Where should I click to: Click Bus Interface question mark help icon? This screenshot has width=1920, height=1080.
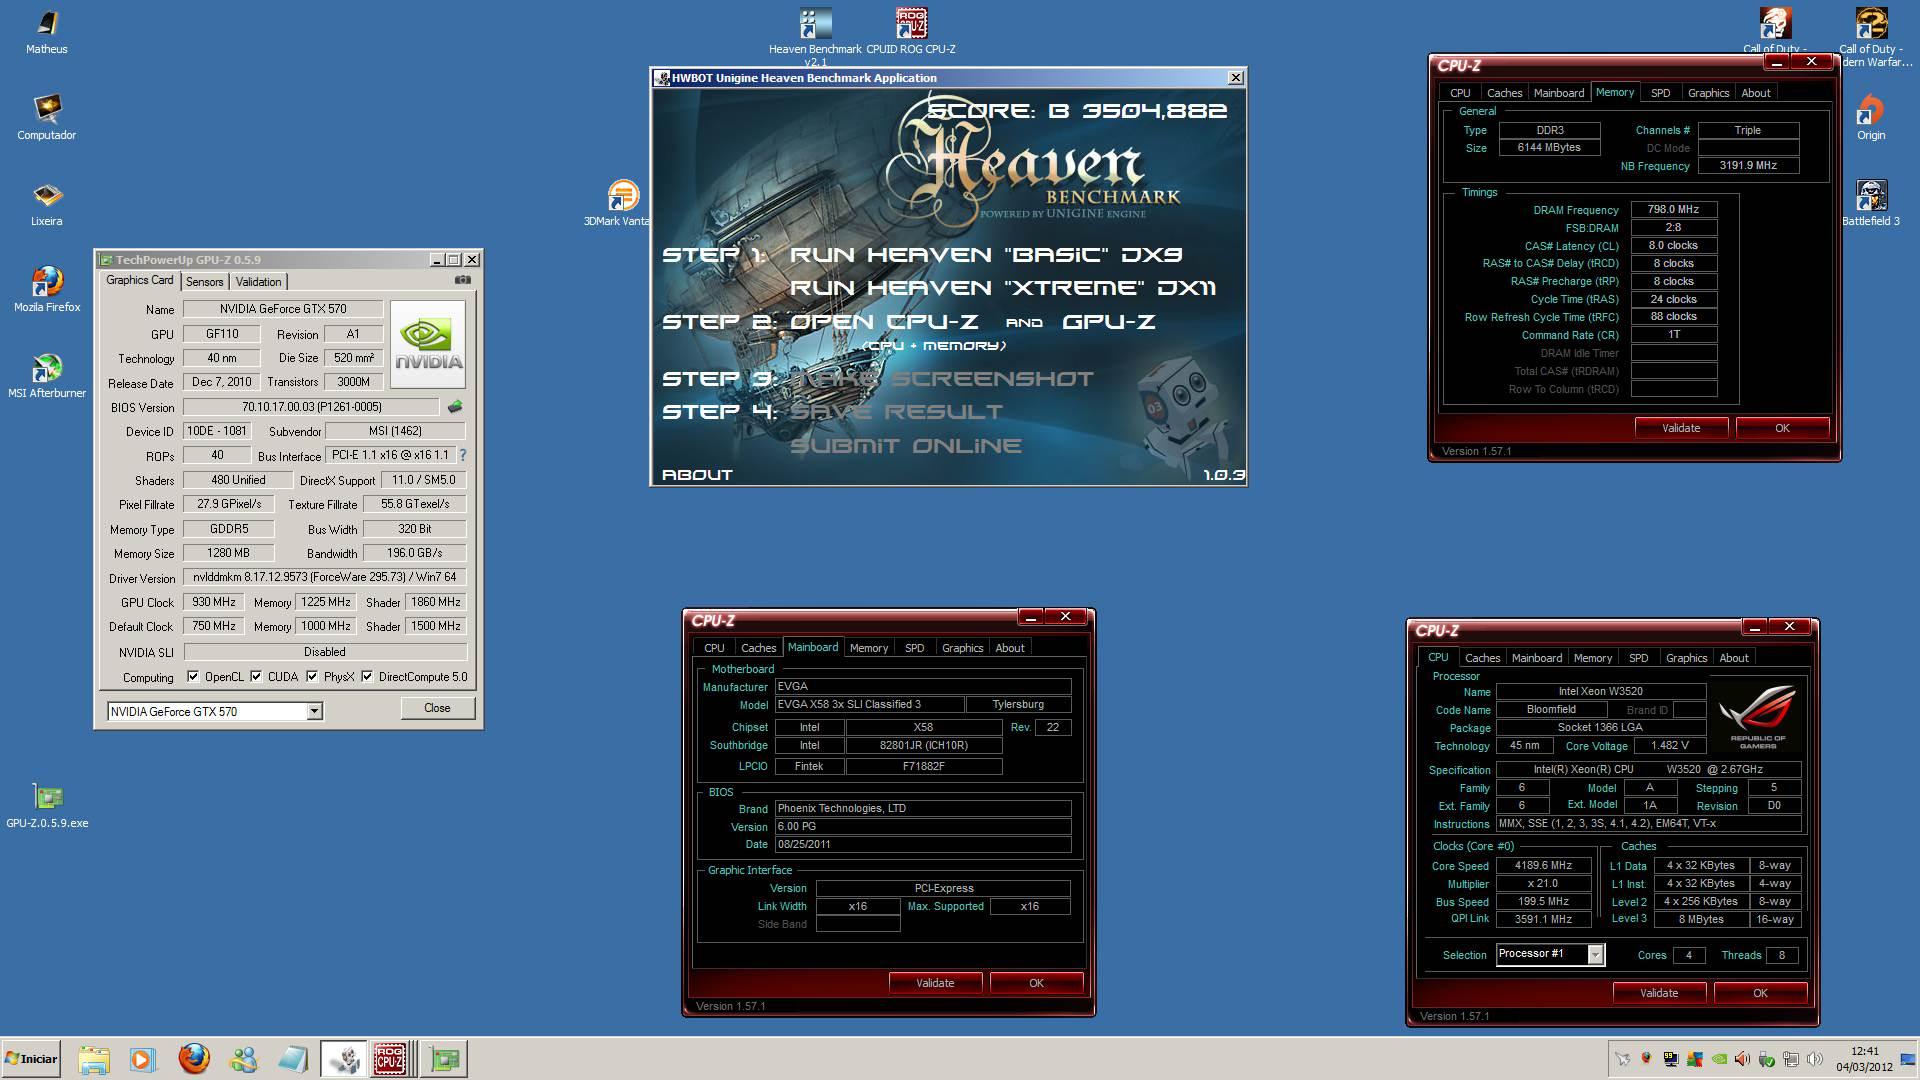click(462, 455)
